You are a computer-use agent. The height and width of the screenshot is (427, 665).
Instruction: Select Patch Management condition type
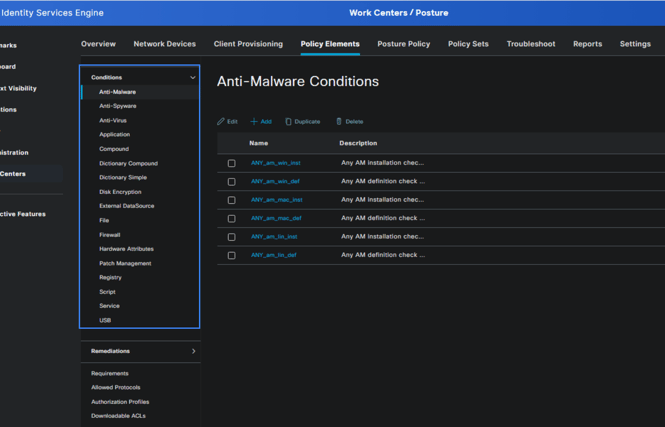125,263
